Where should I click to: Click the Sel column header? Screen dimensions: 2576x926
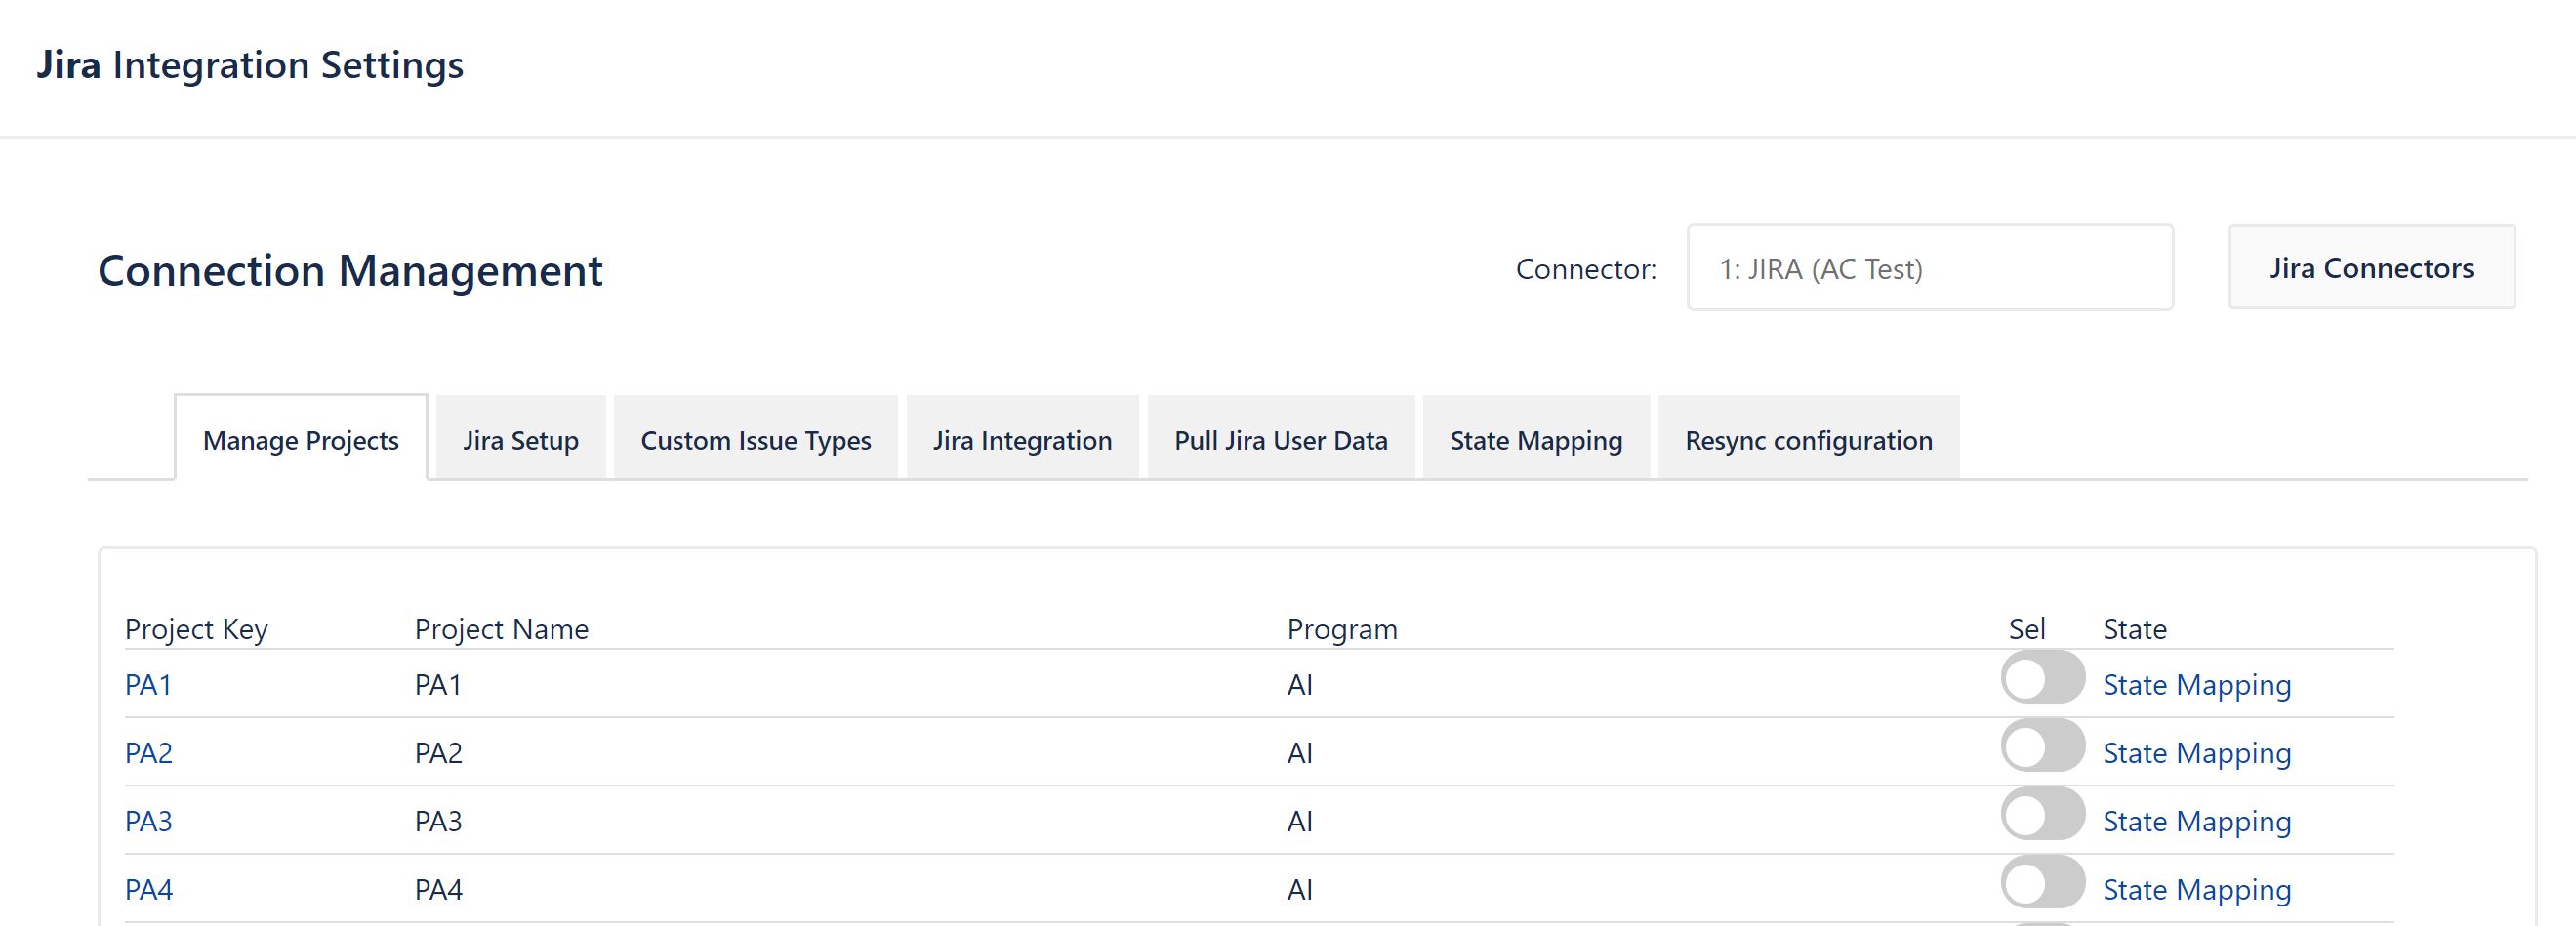pyautogui.click(x=2027, y=629)
